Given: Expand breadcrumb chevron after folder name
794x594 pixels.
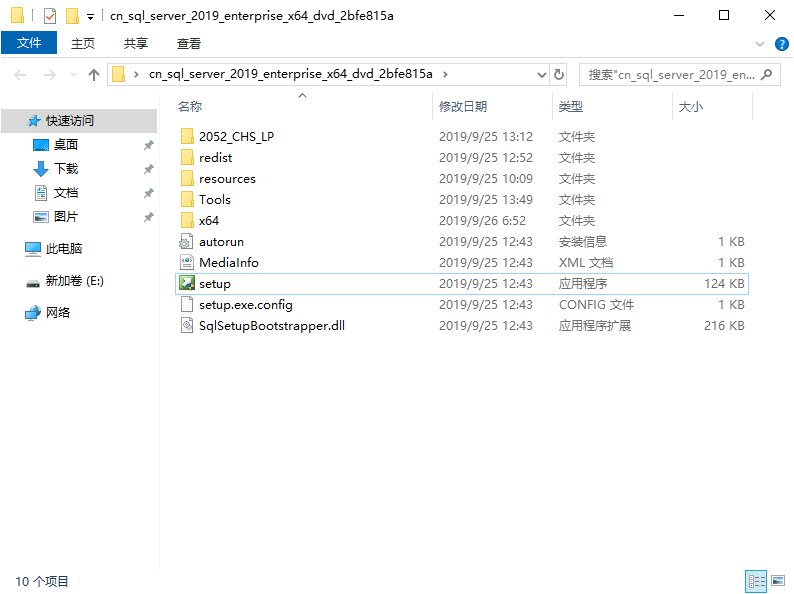Looking at the screenshot, I should (445, 74).
